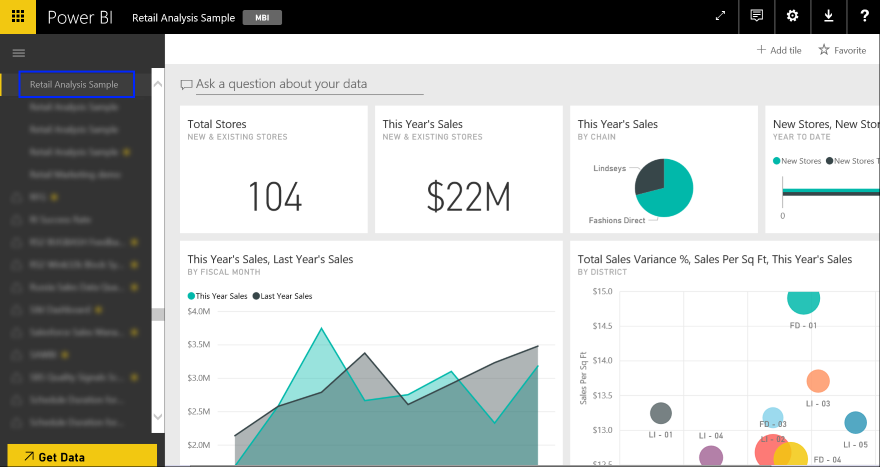
Task: Collapse the navigation pane hamburger icon
Action: pos(18,52)
